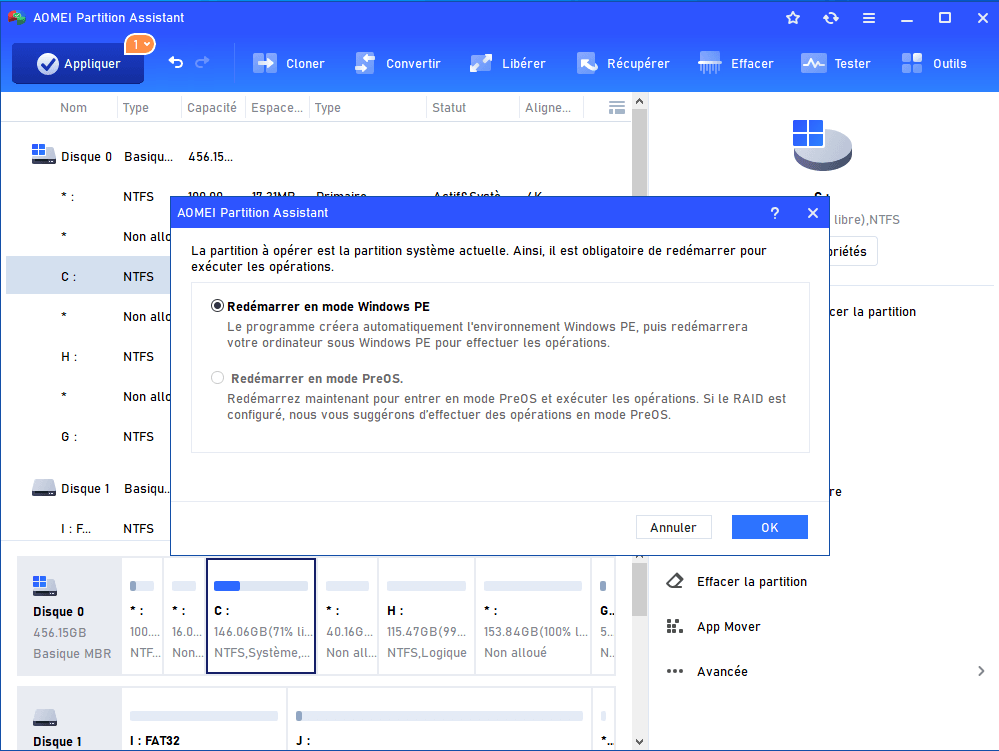
Task: Open the Tester tool
Action: click(835, 64)
